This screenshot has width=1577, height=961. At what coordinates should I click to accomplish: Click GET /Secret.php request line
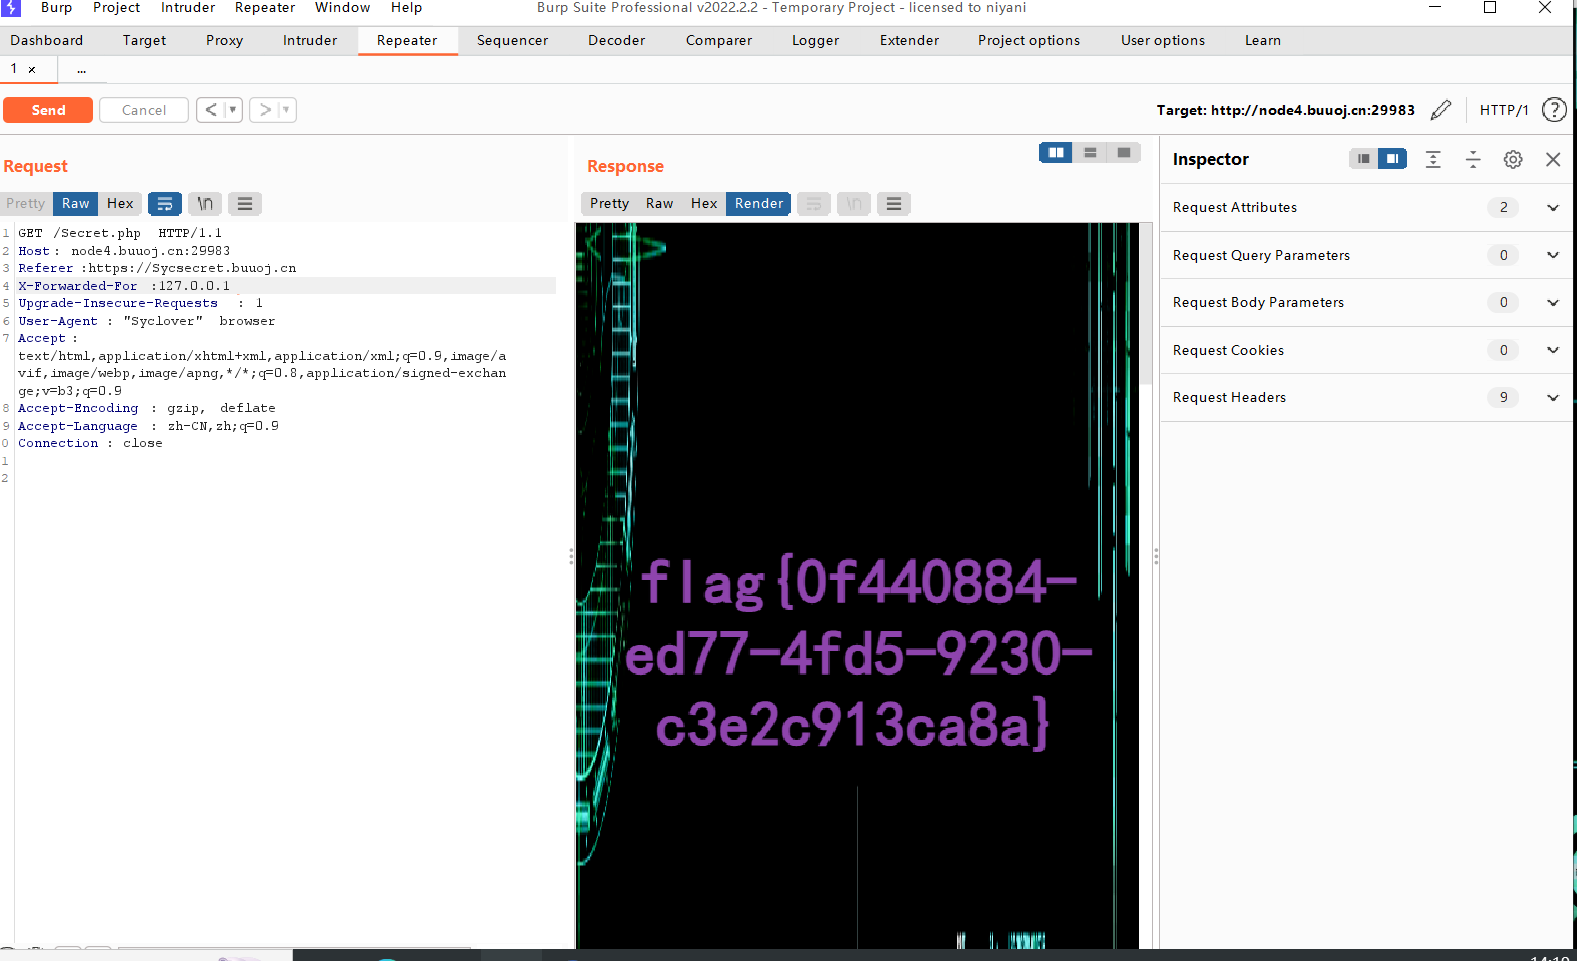click(120, 233)
